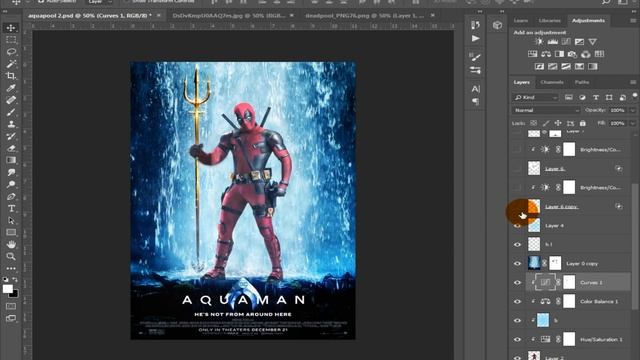This screenshot has height=360, width=640.
Task: Show the Brightness/Contrast layer above Layer 6 copy
Action: pos(517,187)
